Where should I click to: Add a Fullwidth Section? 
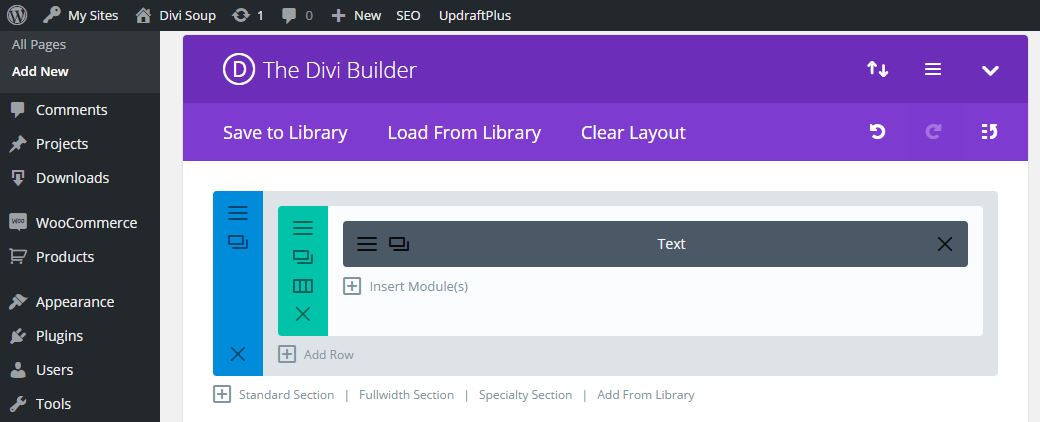click(x=407, y=395)
